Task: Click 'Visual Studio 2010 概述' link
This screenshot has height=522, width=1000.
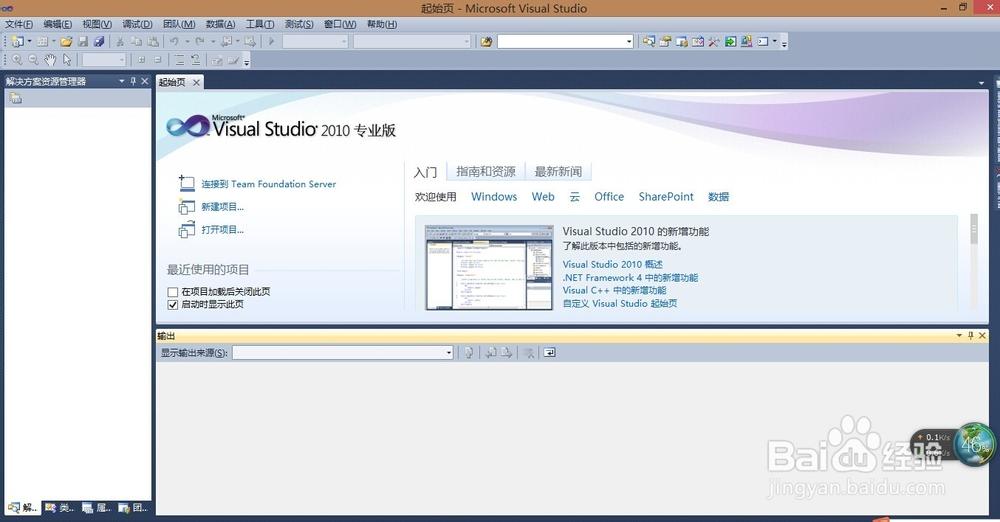Action: 612,264
